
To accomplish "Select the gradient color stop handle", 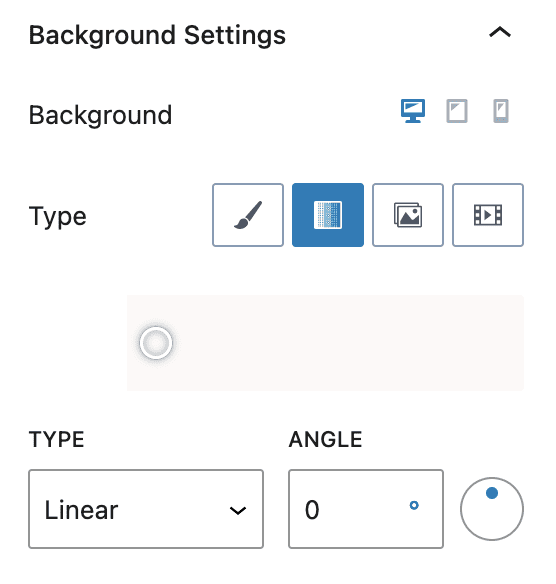I will coord(156,343).
